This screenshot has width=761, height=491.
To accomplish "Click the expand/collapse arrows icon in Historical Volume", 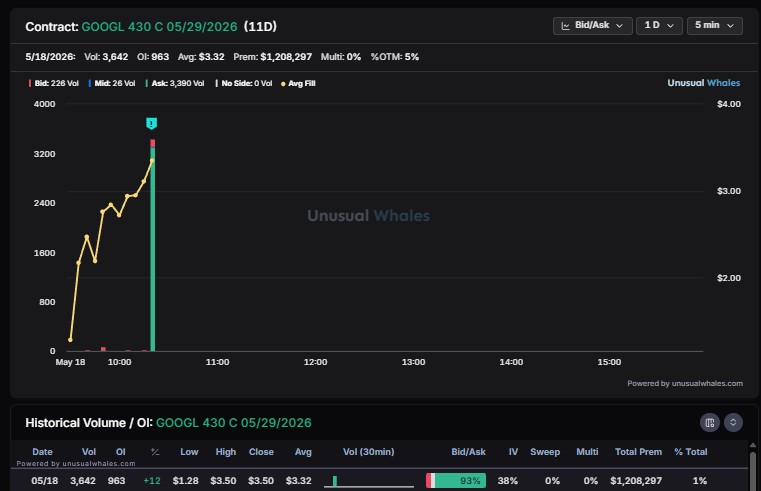I will click(733, 423).
